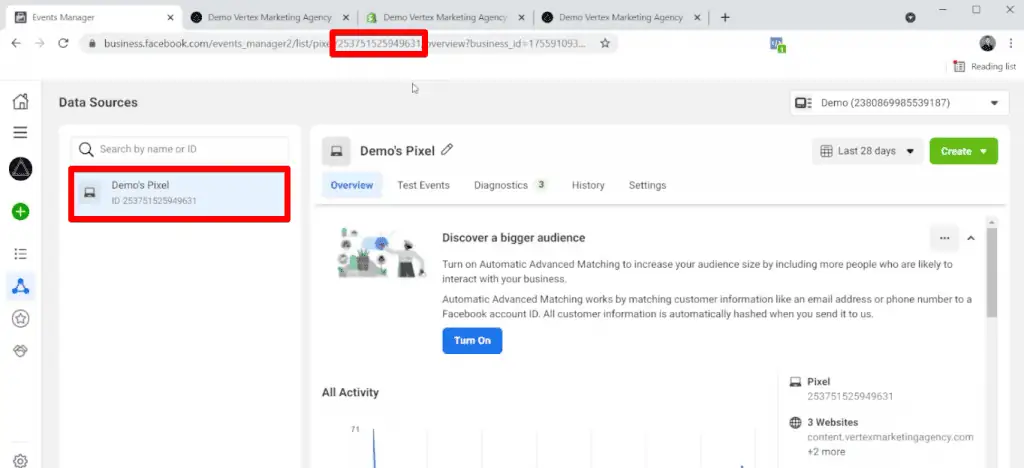Image resolution: width=1024 pixels, height=468 pixels.
Task: Collapse the Discover a bigger audience card
Action: 970,238
